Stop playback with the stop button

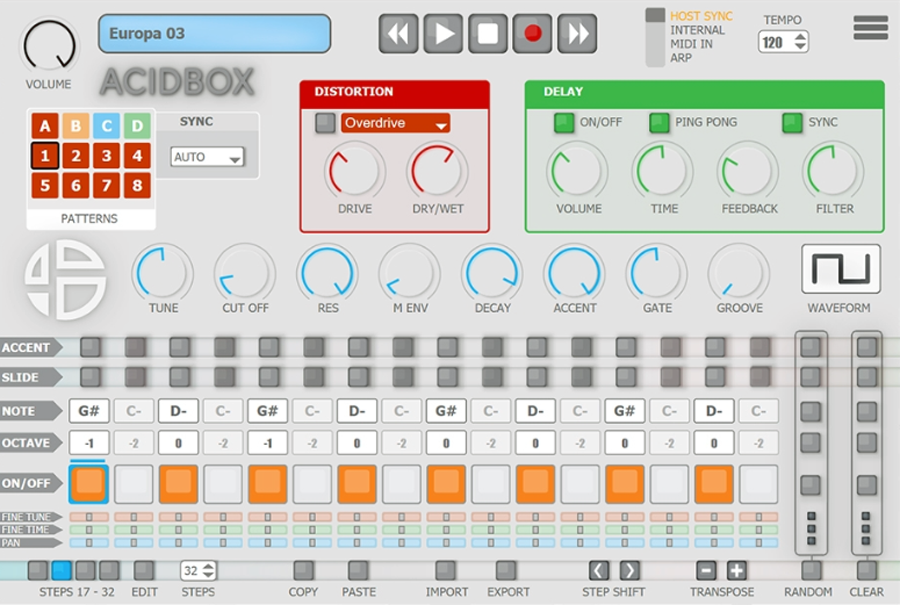point(488,33)
